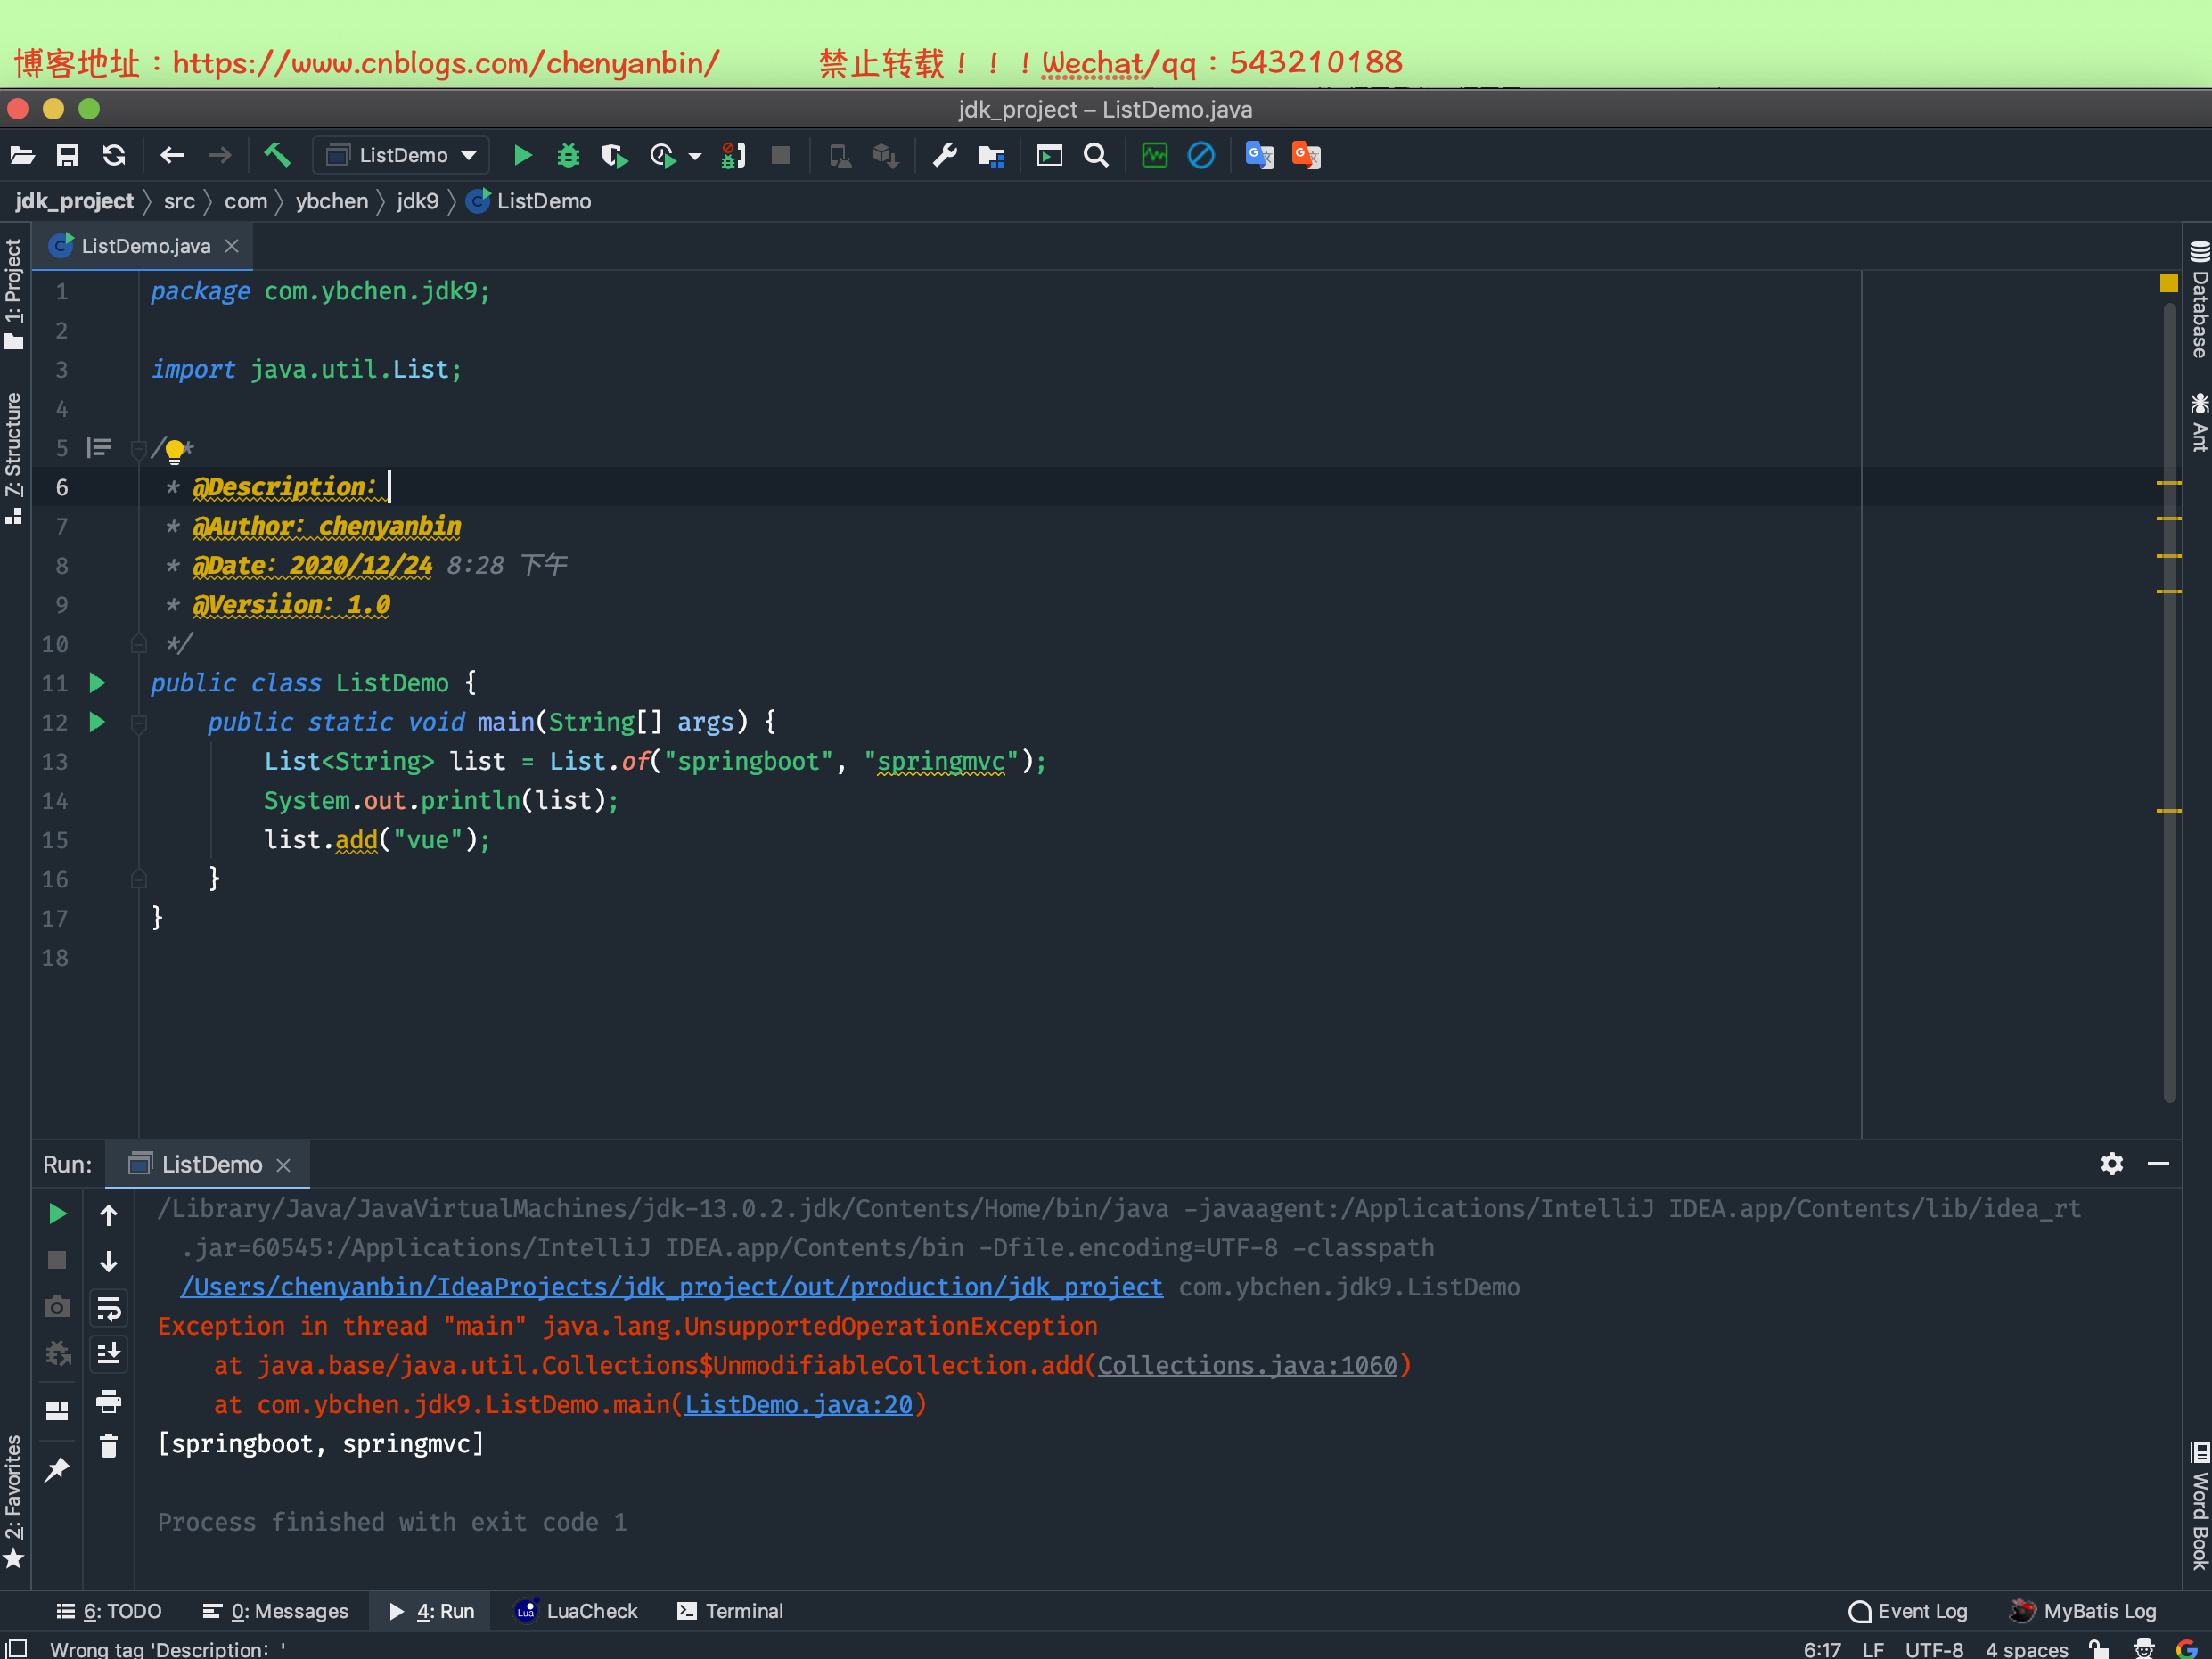
Task: Click the print icon in Run panel
Action: coord(108,1400)
